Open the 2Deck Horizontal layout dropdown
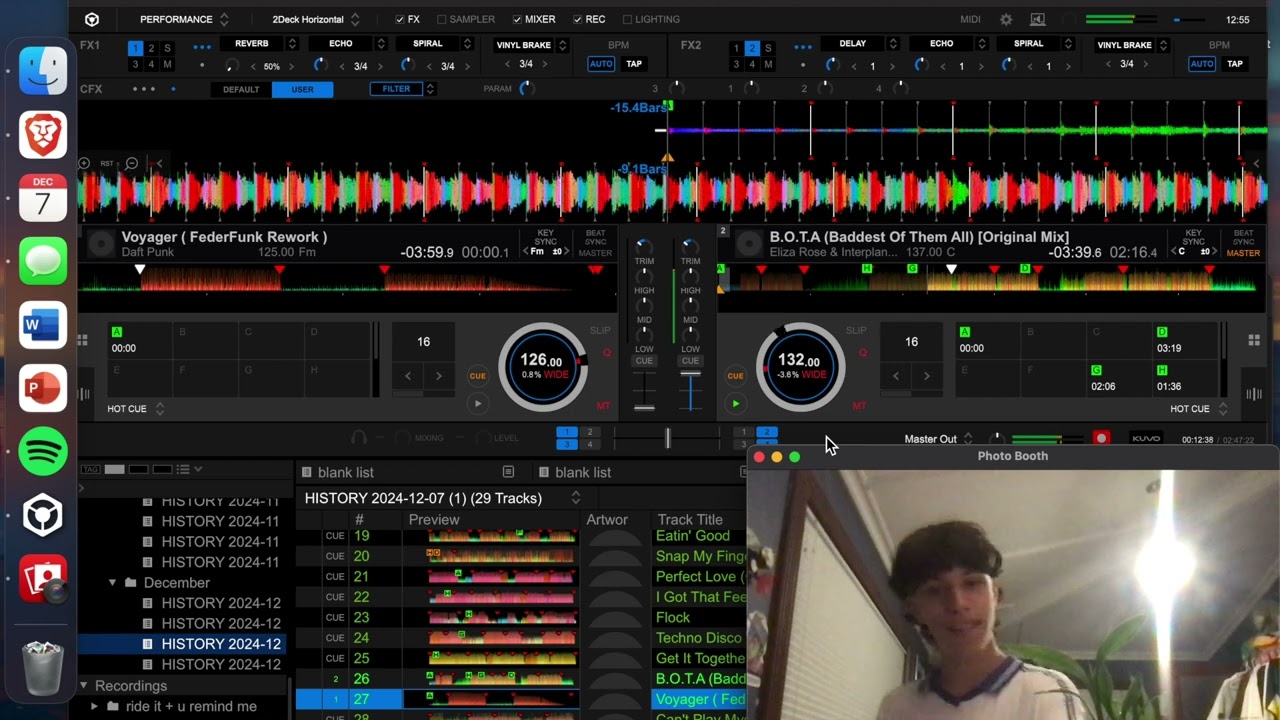Screen dimensions: 1280x720 pyautogui.click(x=316, y=19)
